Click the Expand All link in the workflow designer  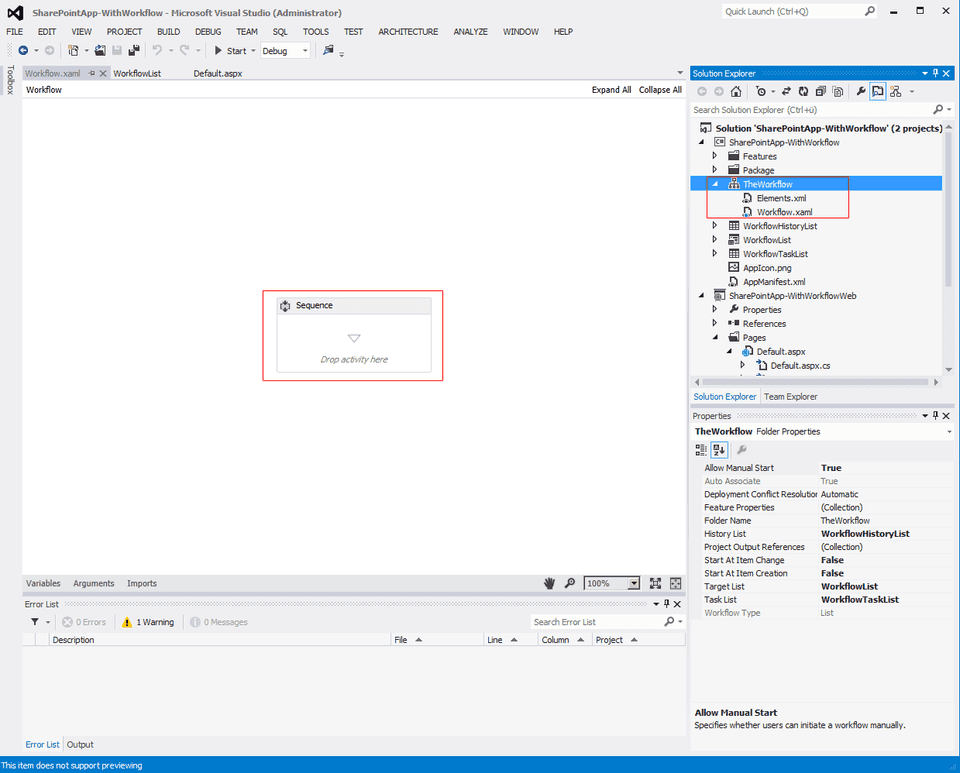tap(611, 89)
